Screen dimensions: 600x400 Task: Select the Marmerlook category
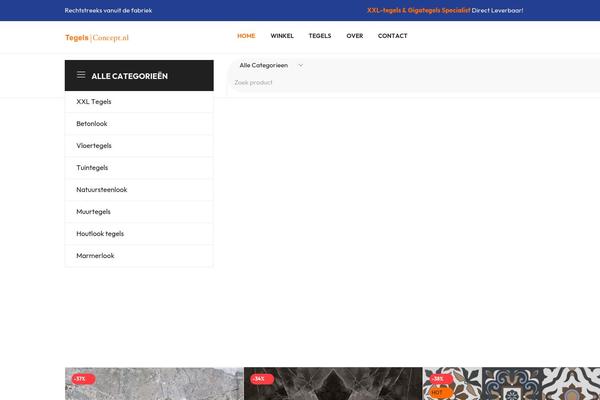[139, 256]
